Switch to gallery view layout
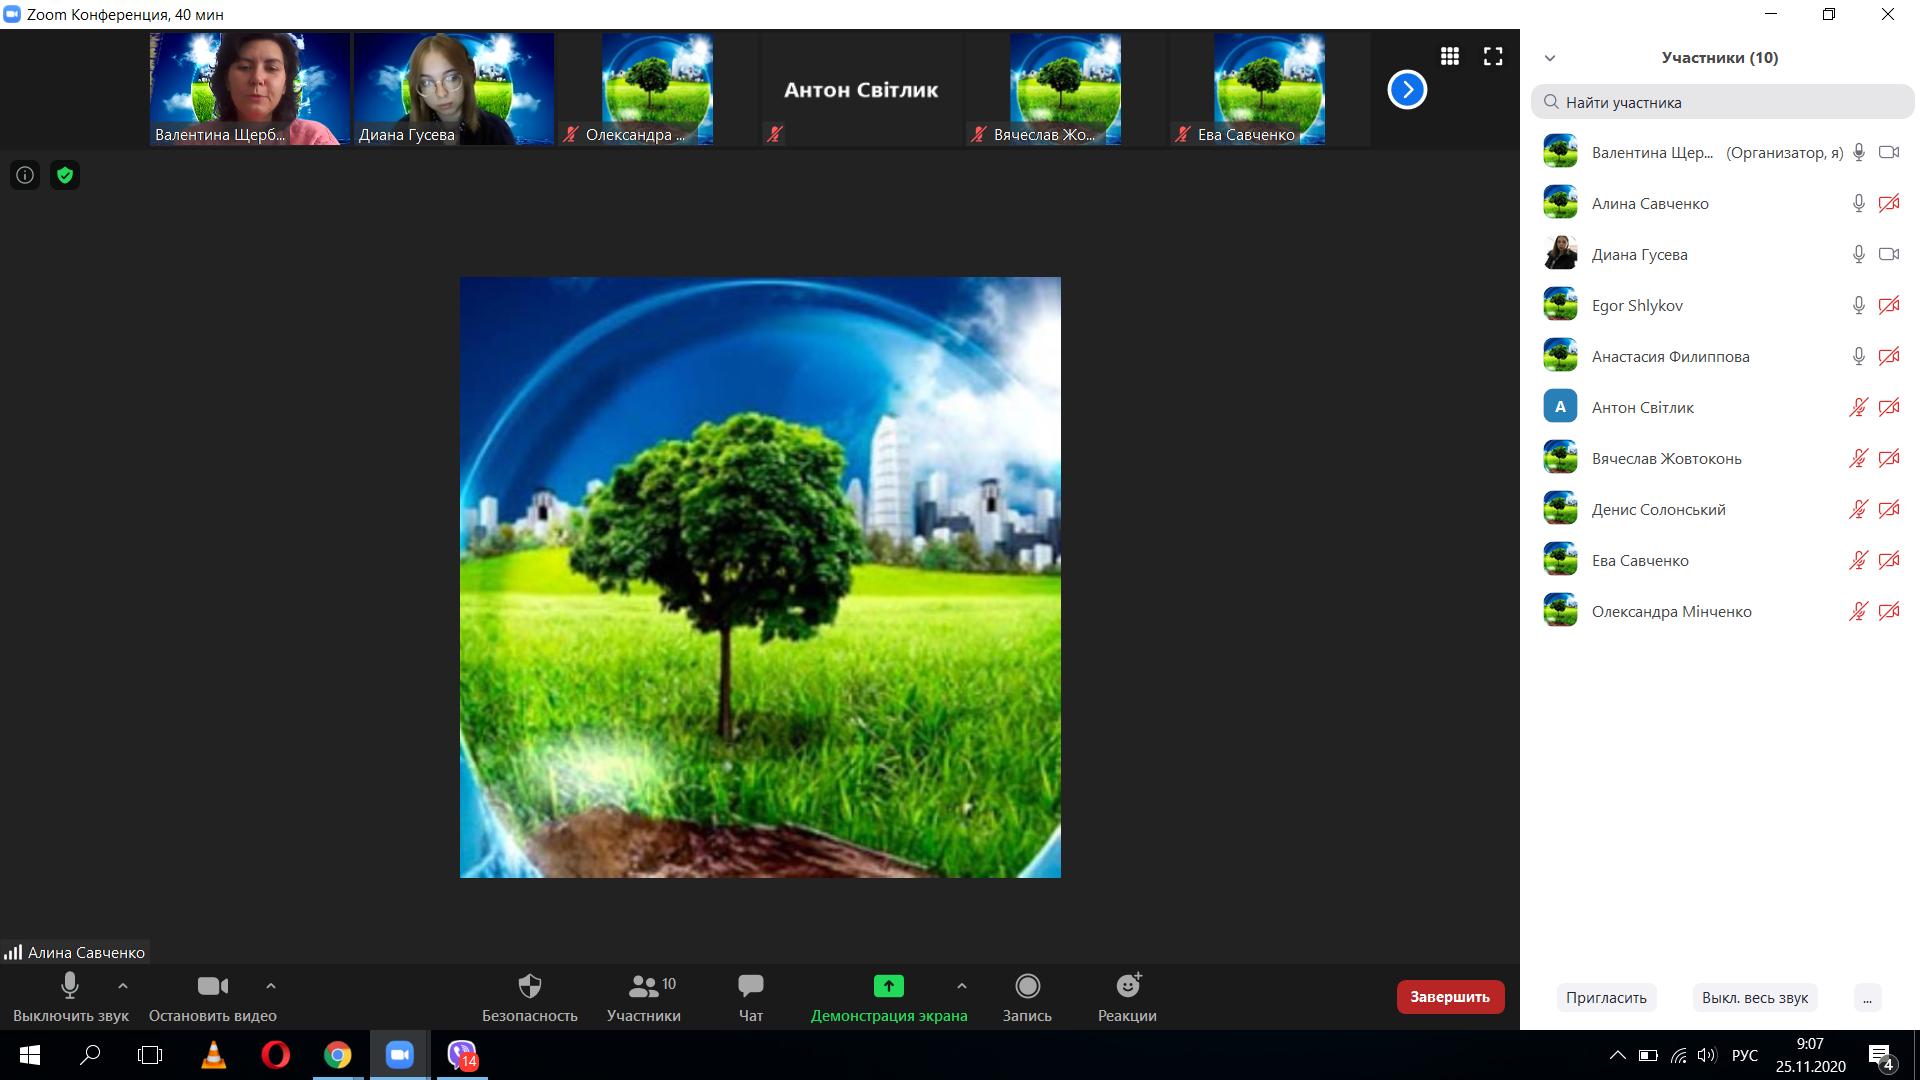Screen dimensions: 1920x1080 (1450, 57)
